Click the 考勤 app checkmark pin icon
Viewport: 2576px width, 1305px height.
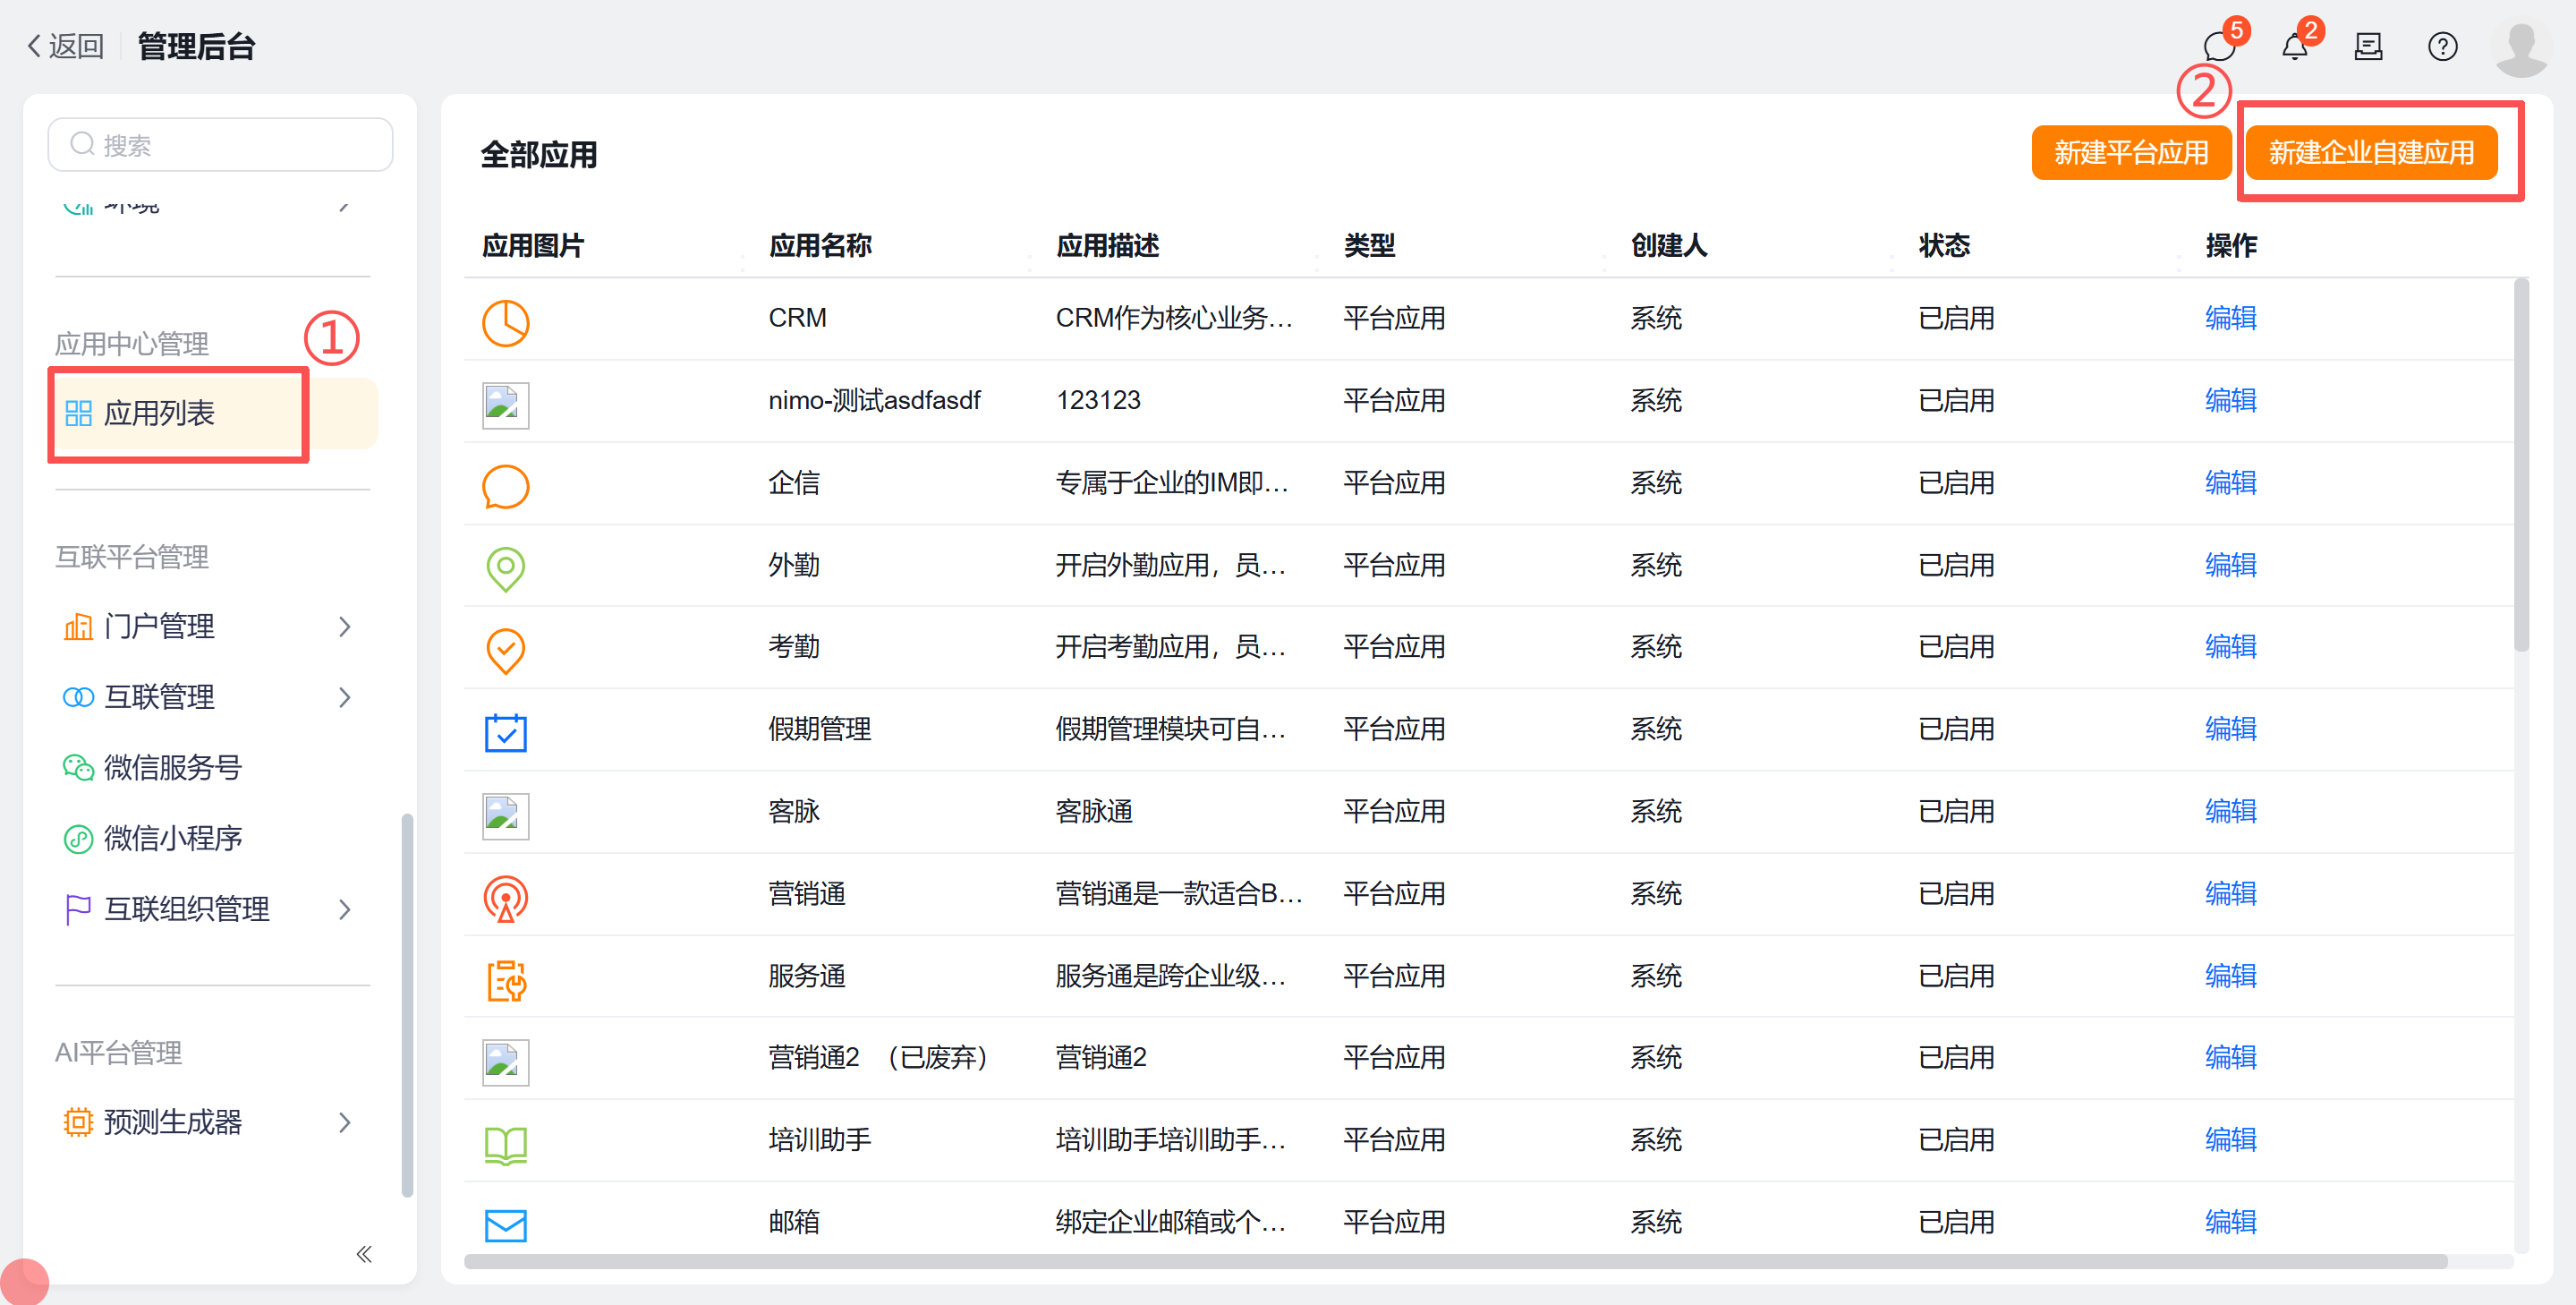tap(505, 650)
